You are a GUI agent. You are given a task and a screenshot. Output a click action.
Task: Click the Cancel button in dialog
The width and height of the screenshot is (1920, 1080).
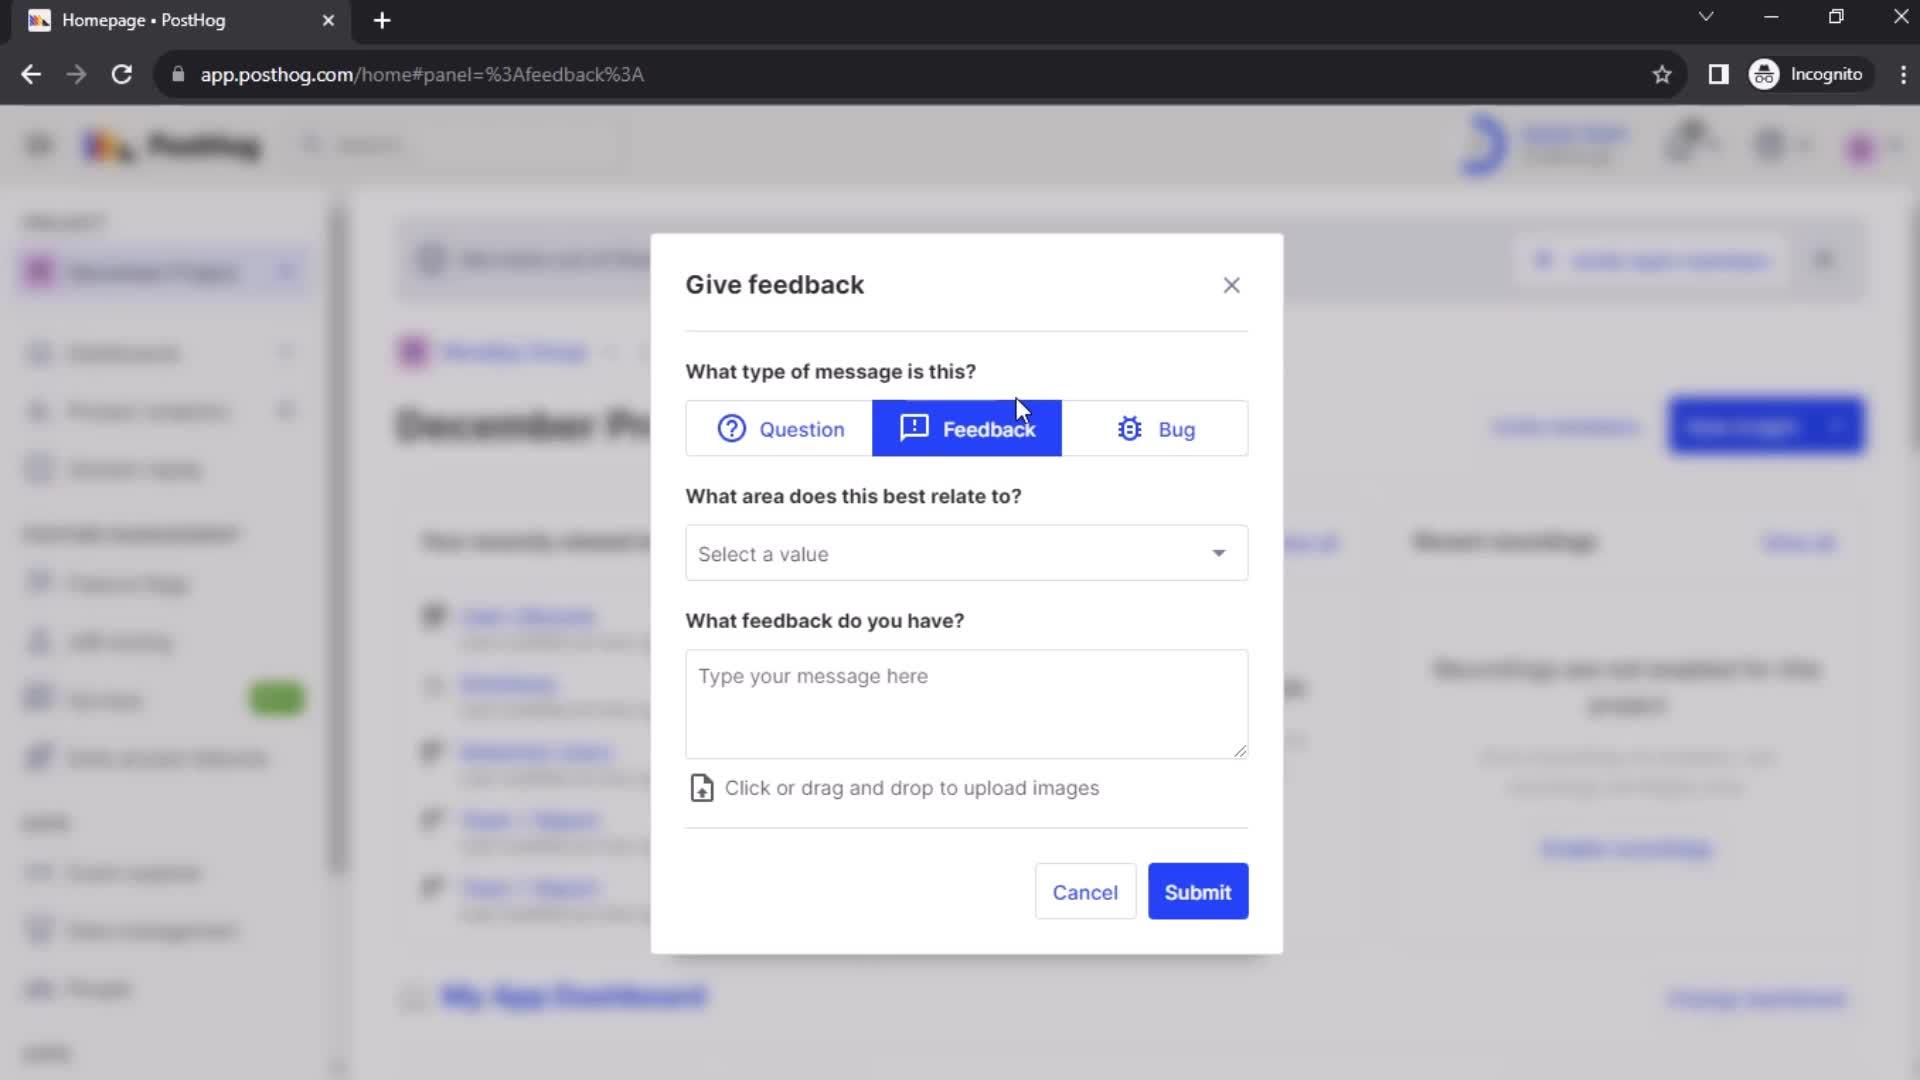1085,893
